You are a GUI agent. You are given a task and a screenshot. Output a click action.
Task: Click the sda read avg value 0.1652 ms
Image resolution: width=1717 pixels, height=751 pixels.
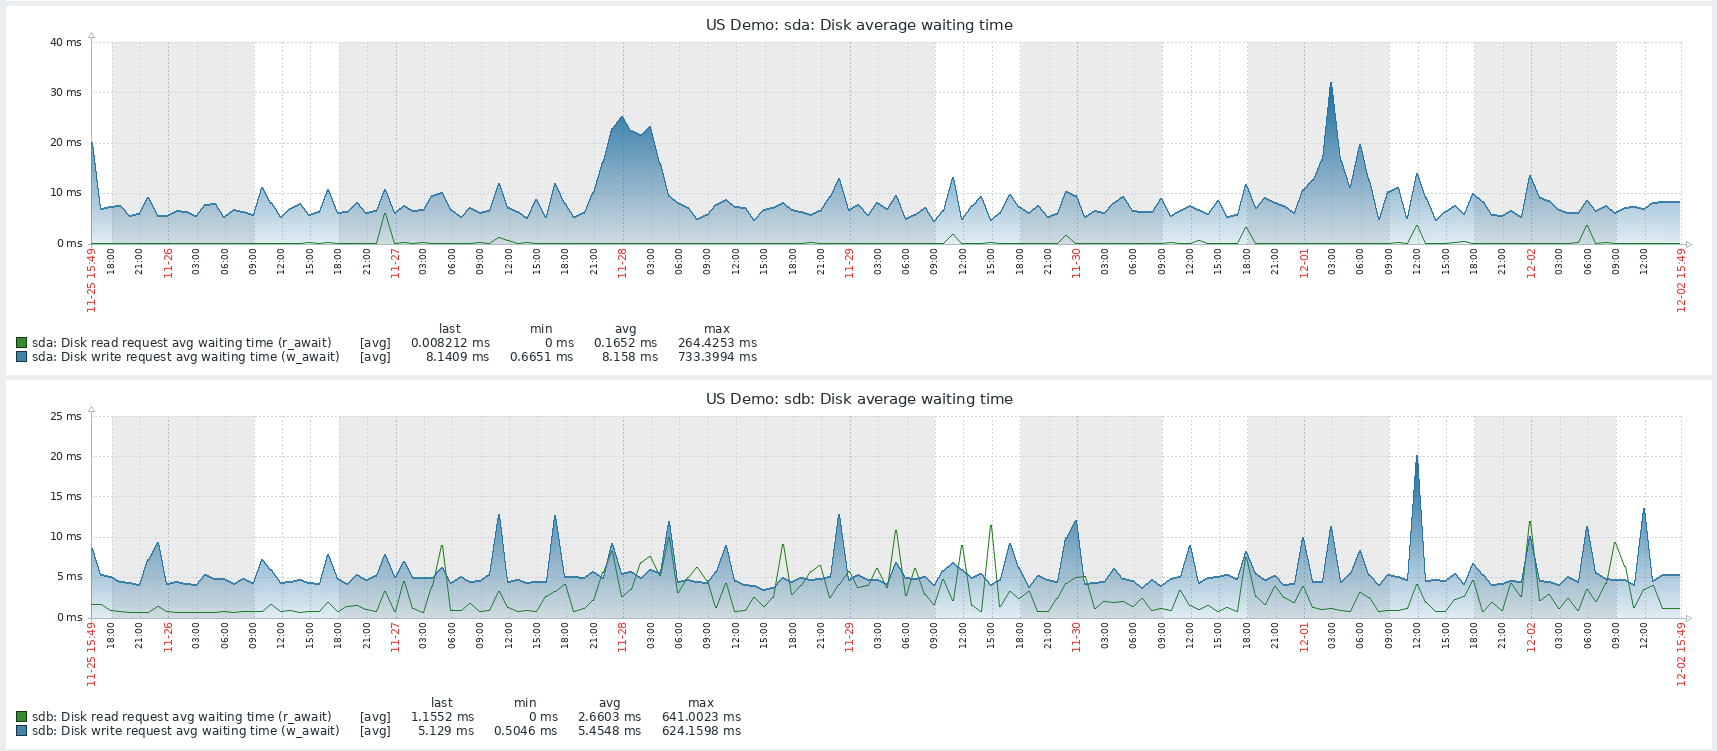click(626, 343)
